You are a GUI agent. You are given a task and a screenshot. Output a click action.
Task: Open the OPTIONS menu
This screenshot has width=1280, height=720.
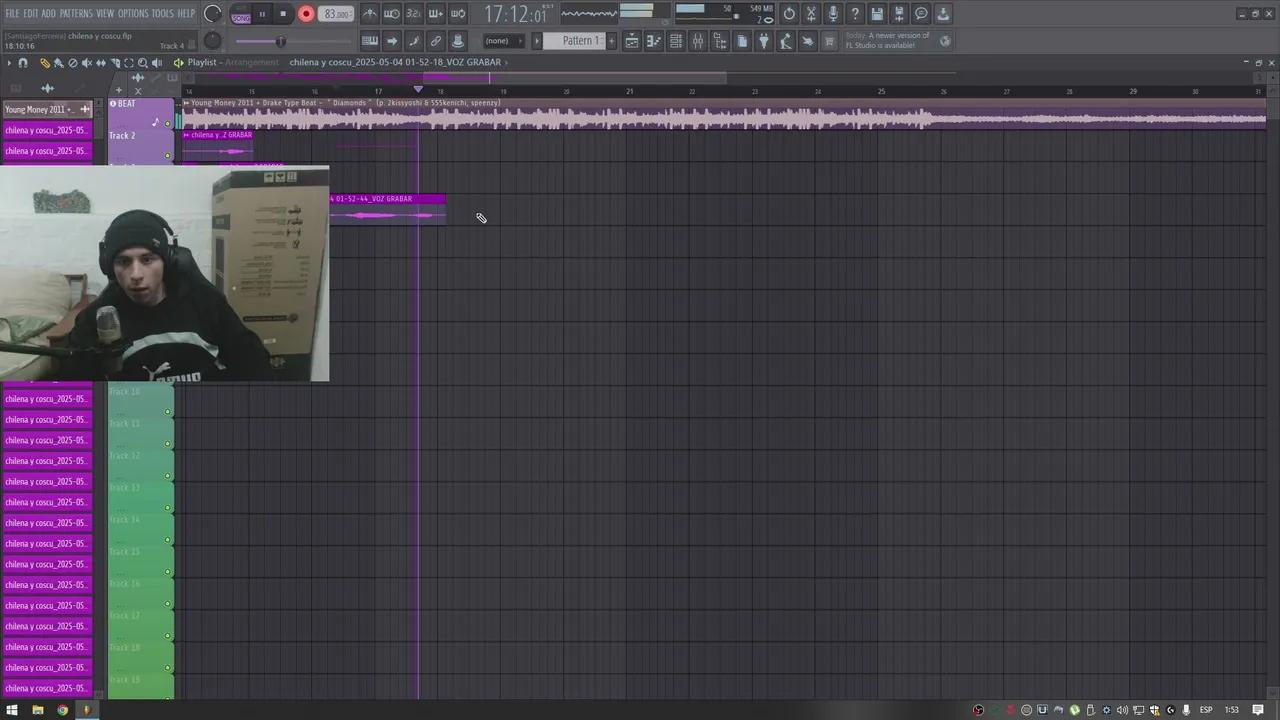click(x=133, y=14)
